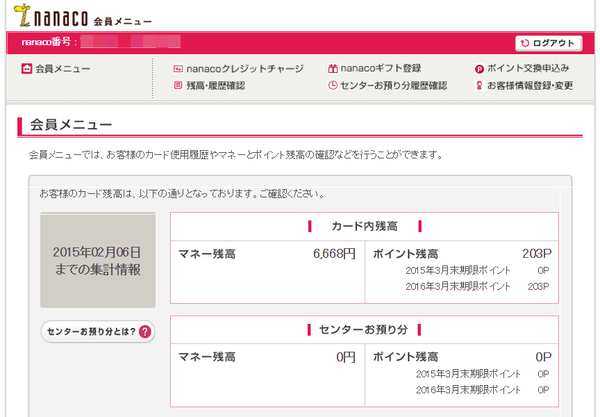
Task: Click the 会員メニュー page heading
Action: click(71, 125)
